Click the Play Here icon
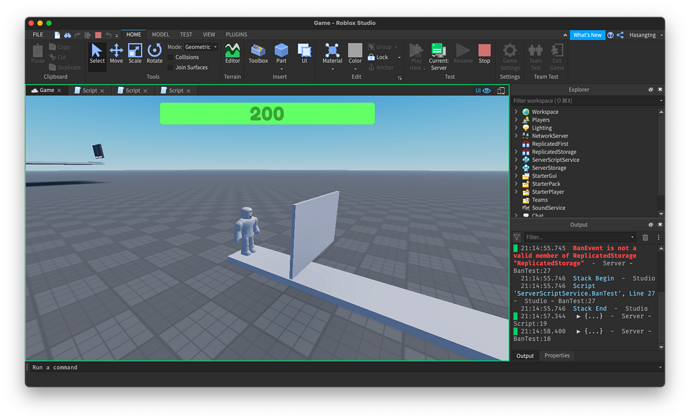The width and height of the screenshot is (690, 420). click(416, 51)
